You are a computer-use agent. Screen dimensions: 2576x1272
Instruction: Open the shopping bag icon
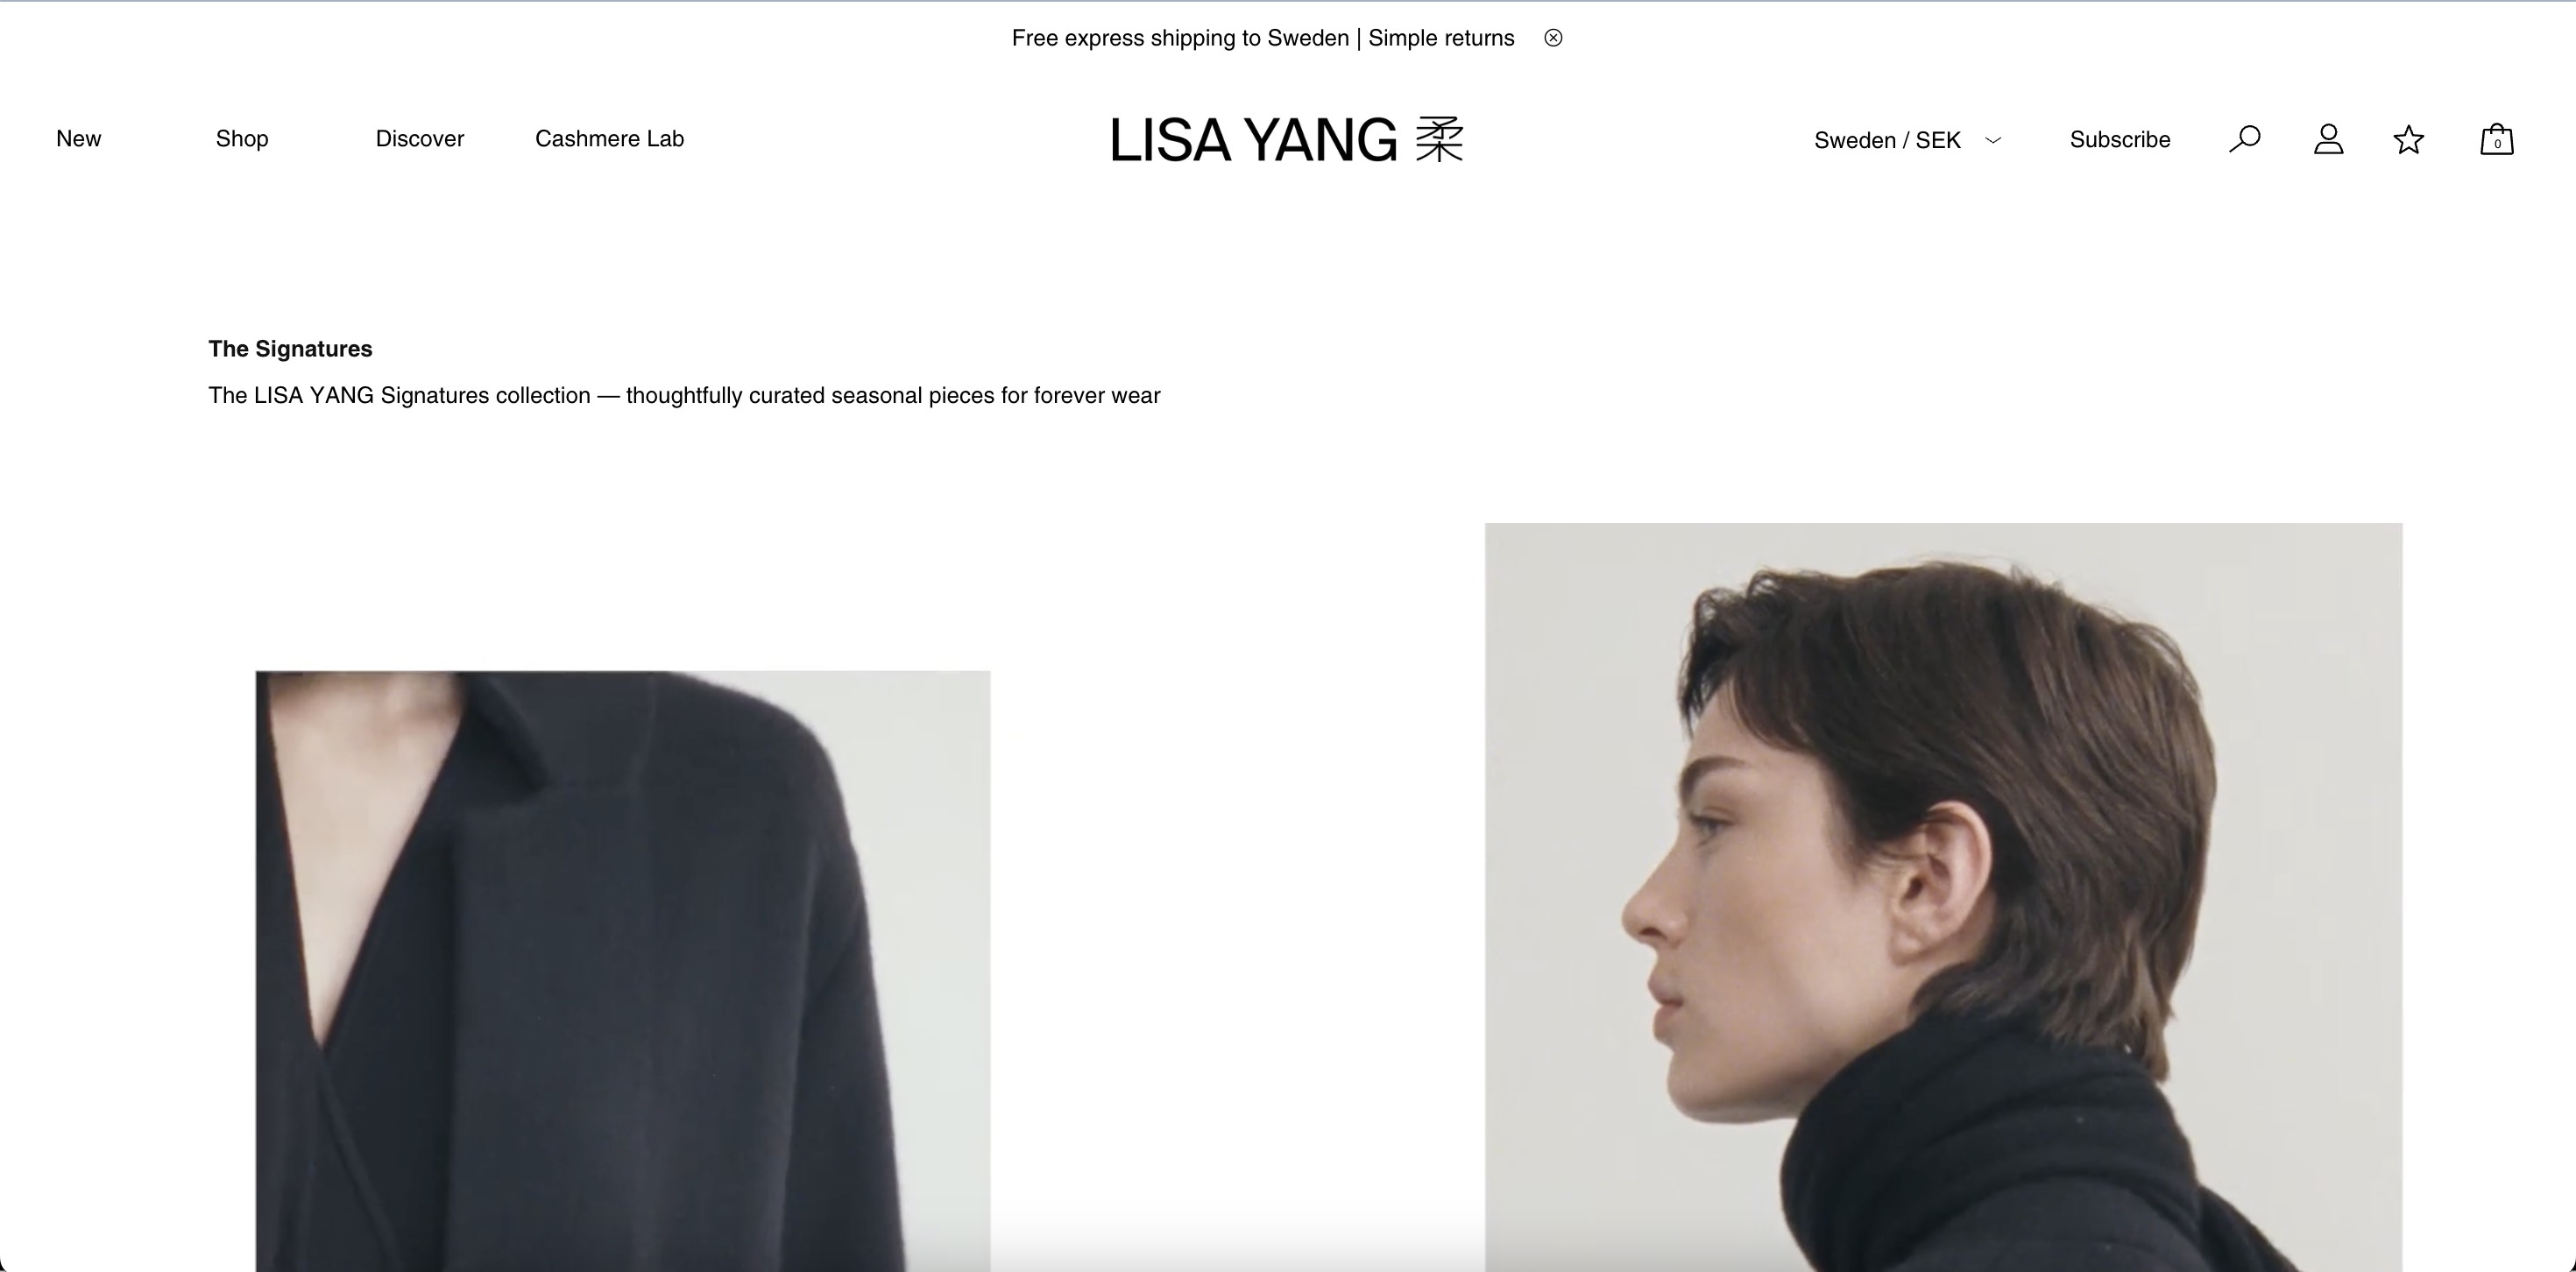coord(2497,139)
